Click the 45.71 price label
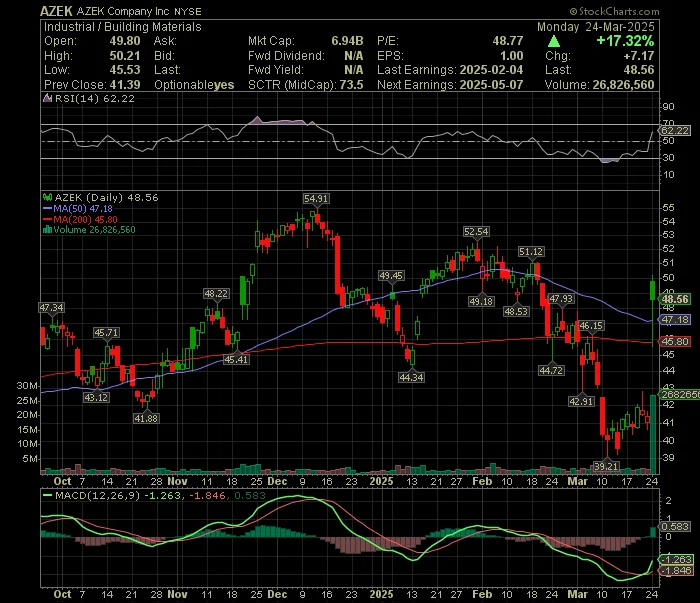This screenshot has width=700, height=603. click(x=106, y=333)
